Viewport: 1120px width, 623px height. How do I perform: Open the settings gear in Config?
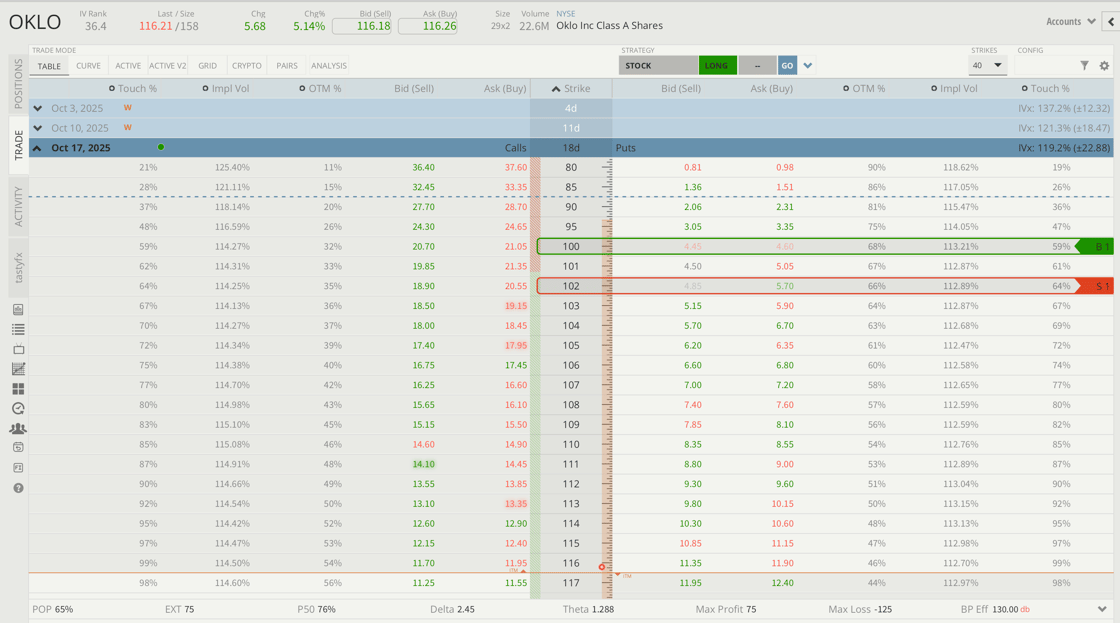click(x=1104, y=66)
